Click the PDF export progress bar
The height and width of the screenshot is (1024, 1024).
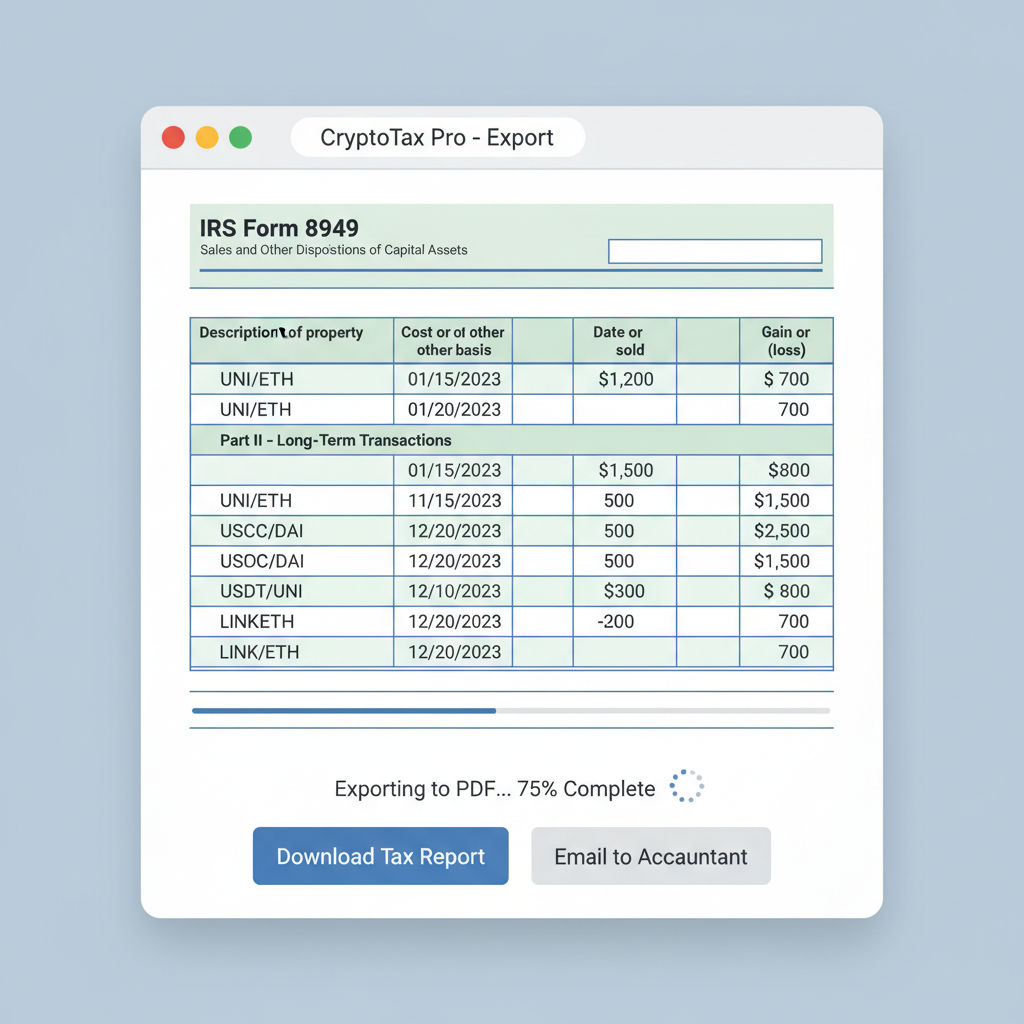[x=512, y=710]
